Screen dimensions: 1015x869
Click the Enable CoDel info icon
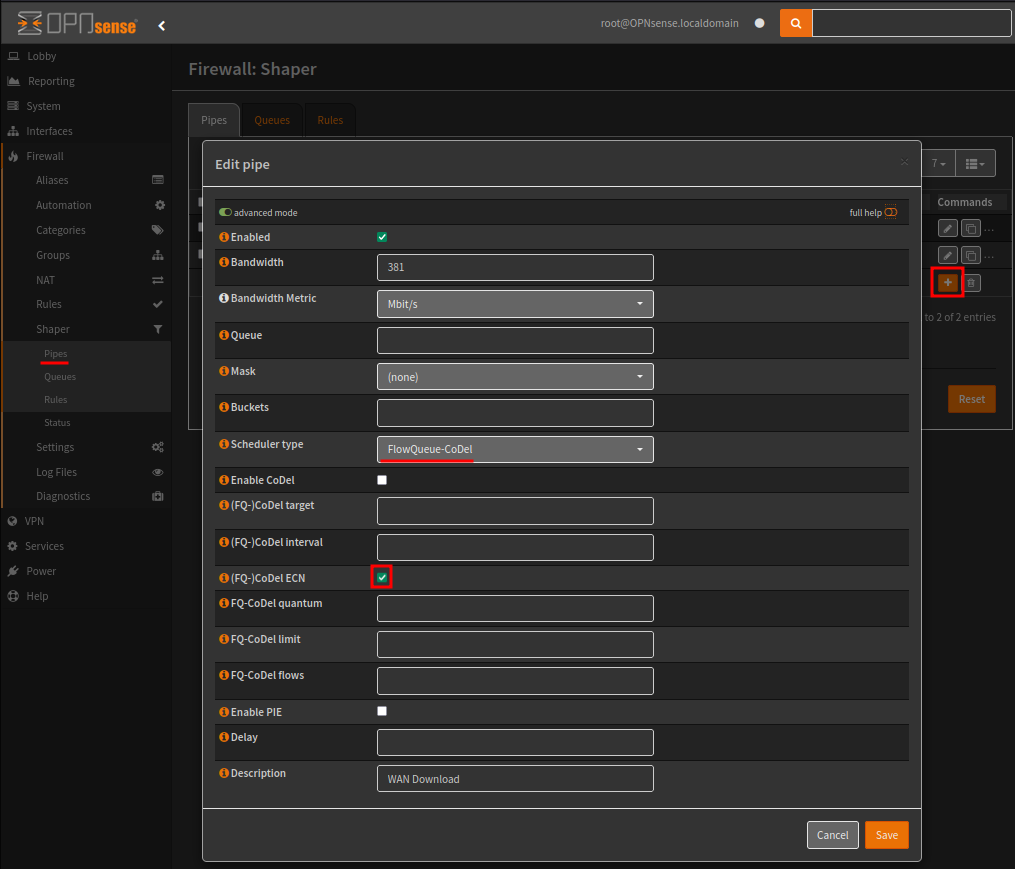tap(224, 480)
